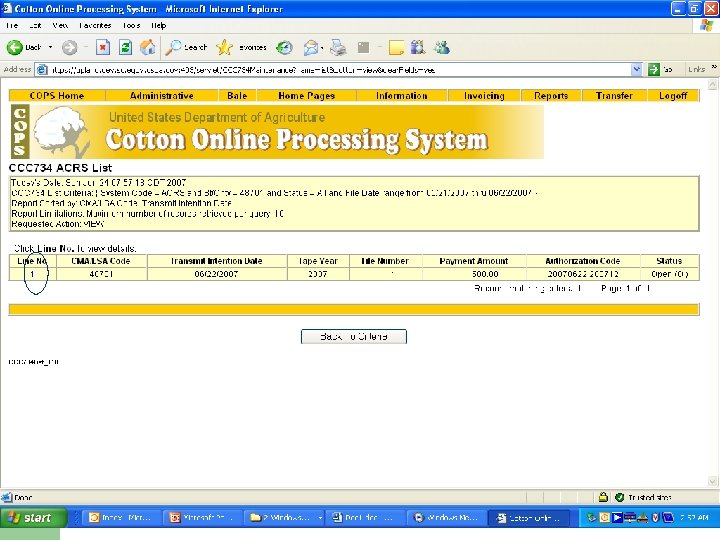This screenshot has width=720, height=540.
Task: Expand the address bar dropdown
Action: [x=636, y=69]
